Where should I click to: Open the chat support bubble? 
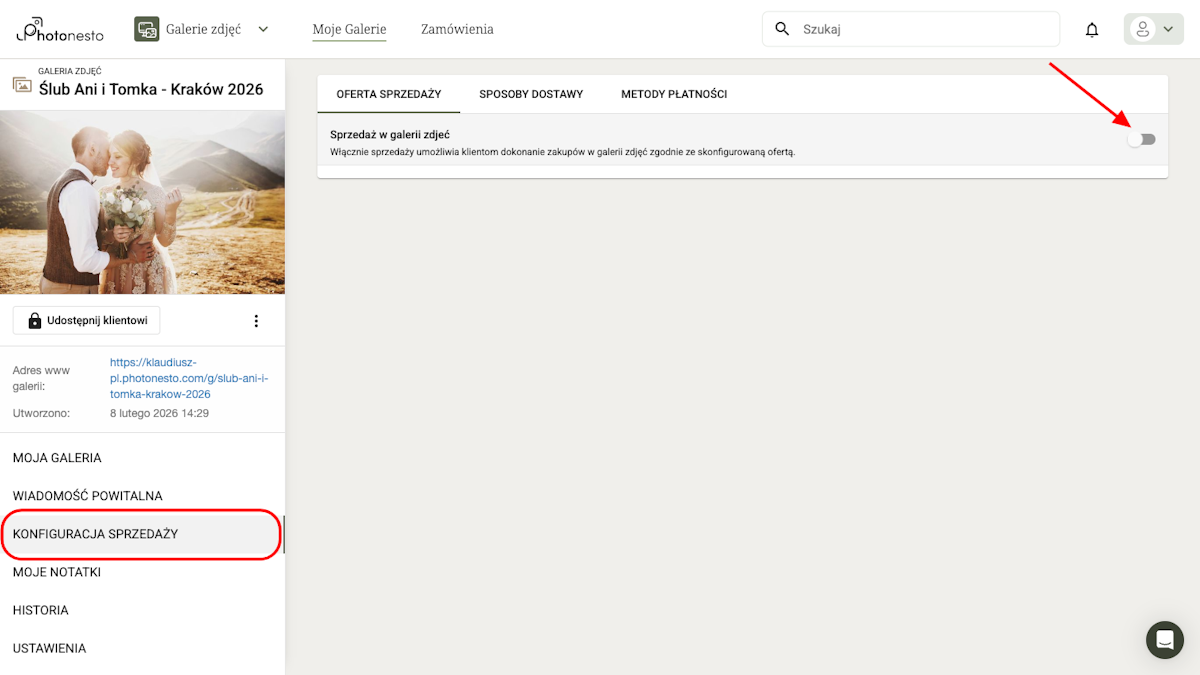pos(1164,640)
